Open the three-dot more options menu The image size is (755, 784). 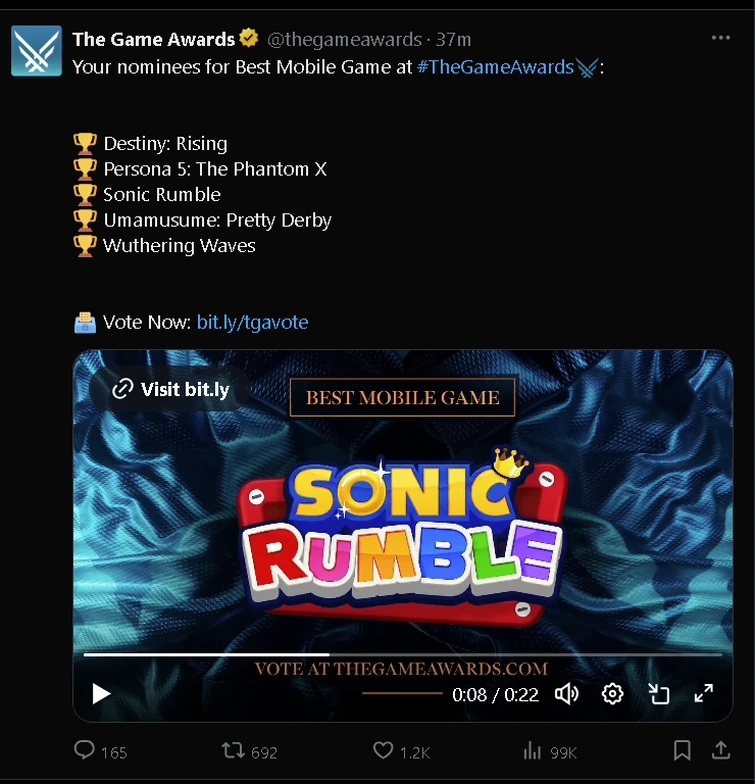tap(721, 38)
